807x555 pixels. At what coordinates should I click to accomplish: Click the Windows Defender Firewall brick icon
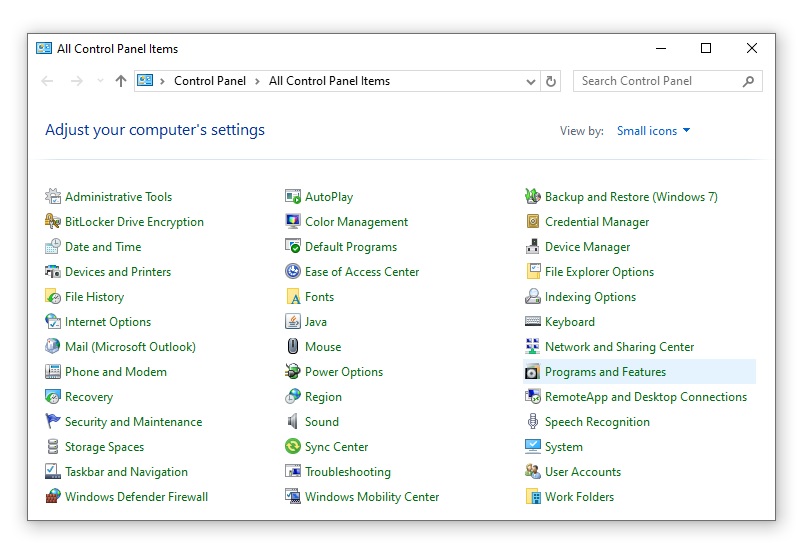tap(52, 496)
